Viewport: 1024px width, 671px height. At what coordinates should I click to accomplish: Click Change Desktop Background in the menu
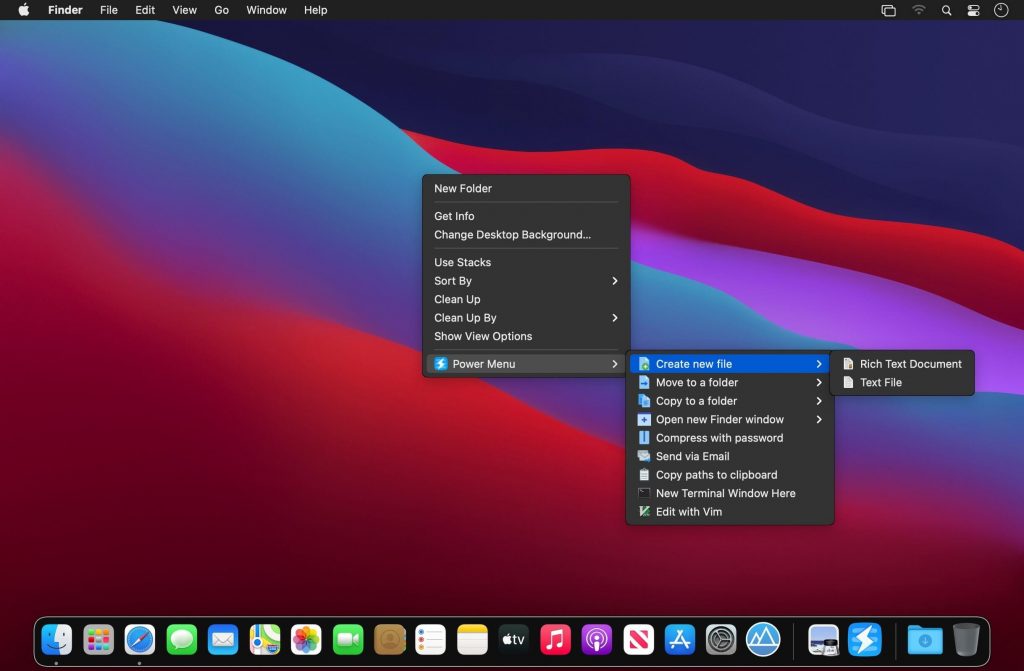coord(509,234)
